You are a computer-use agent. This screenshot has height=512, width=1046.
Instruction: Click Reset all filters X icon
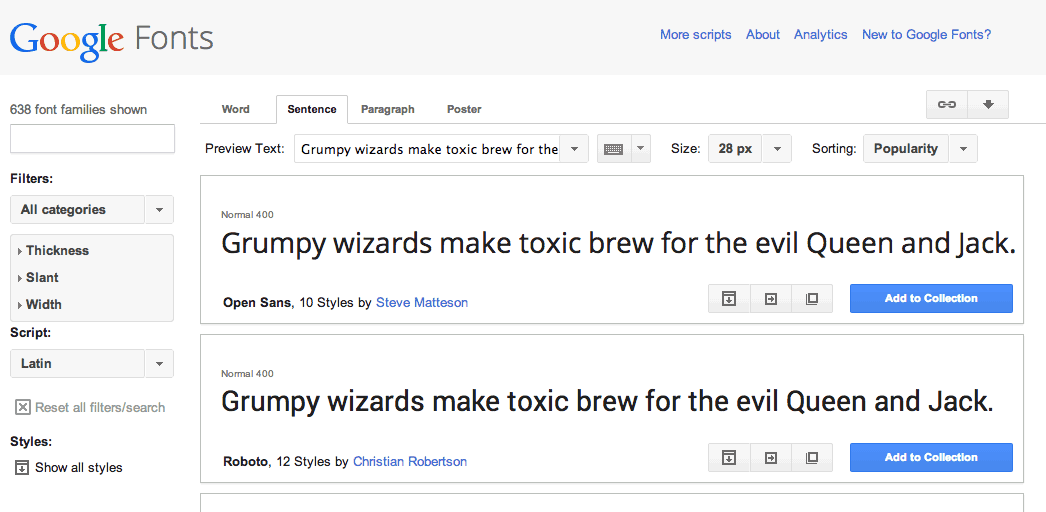click(22, 407)
